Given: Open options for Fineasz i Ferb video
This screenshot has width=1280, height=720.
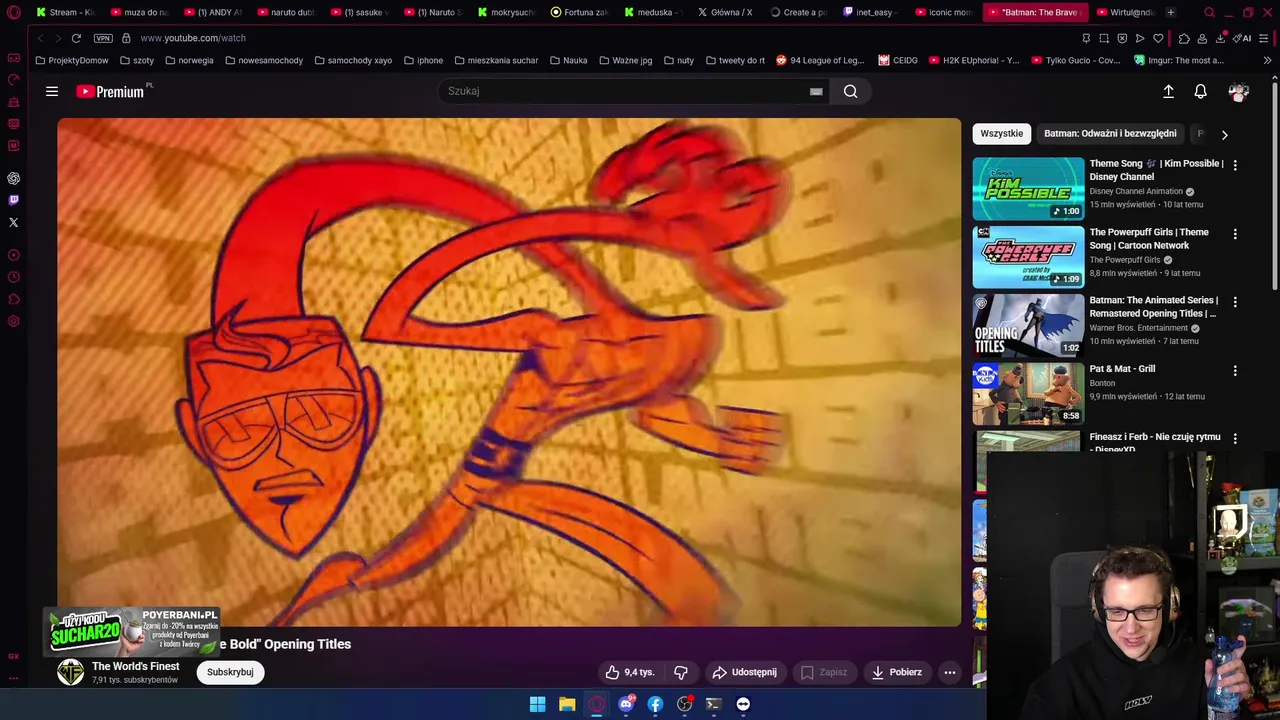Looking at the screenshot, I should (x=1235, y=438).
